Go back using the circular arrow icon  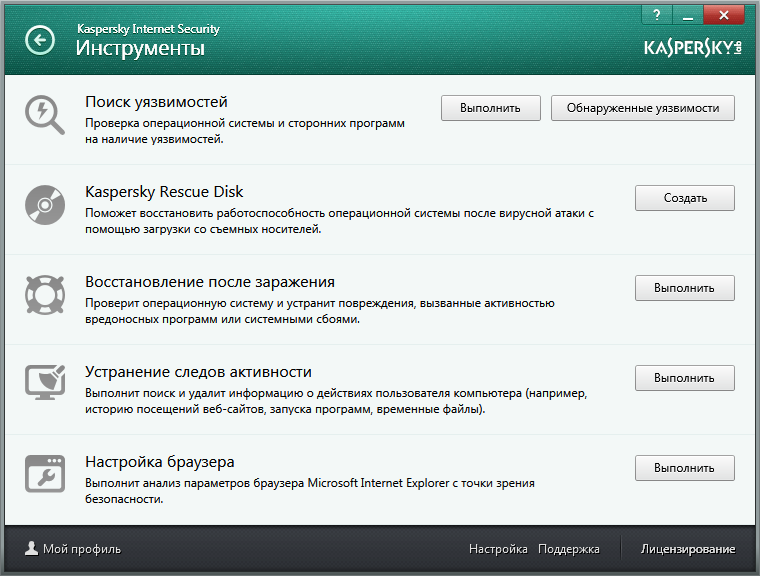click(40, 40)
